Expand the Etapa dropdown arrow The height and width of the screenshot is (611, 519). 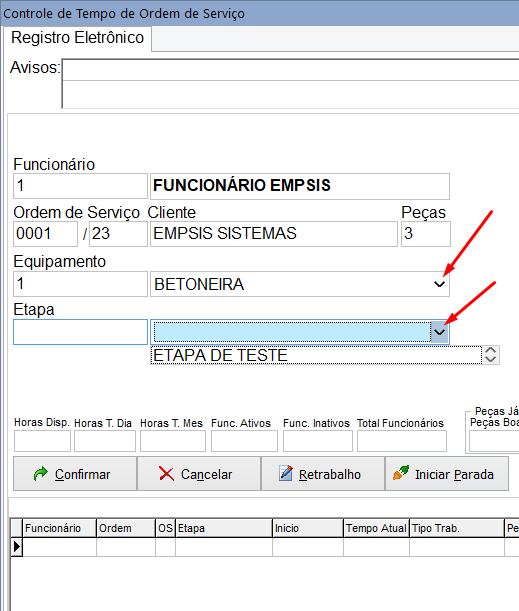pos(440,332)
